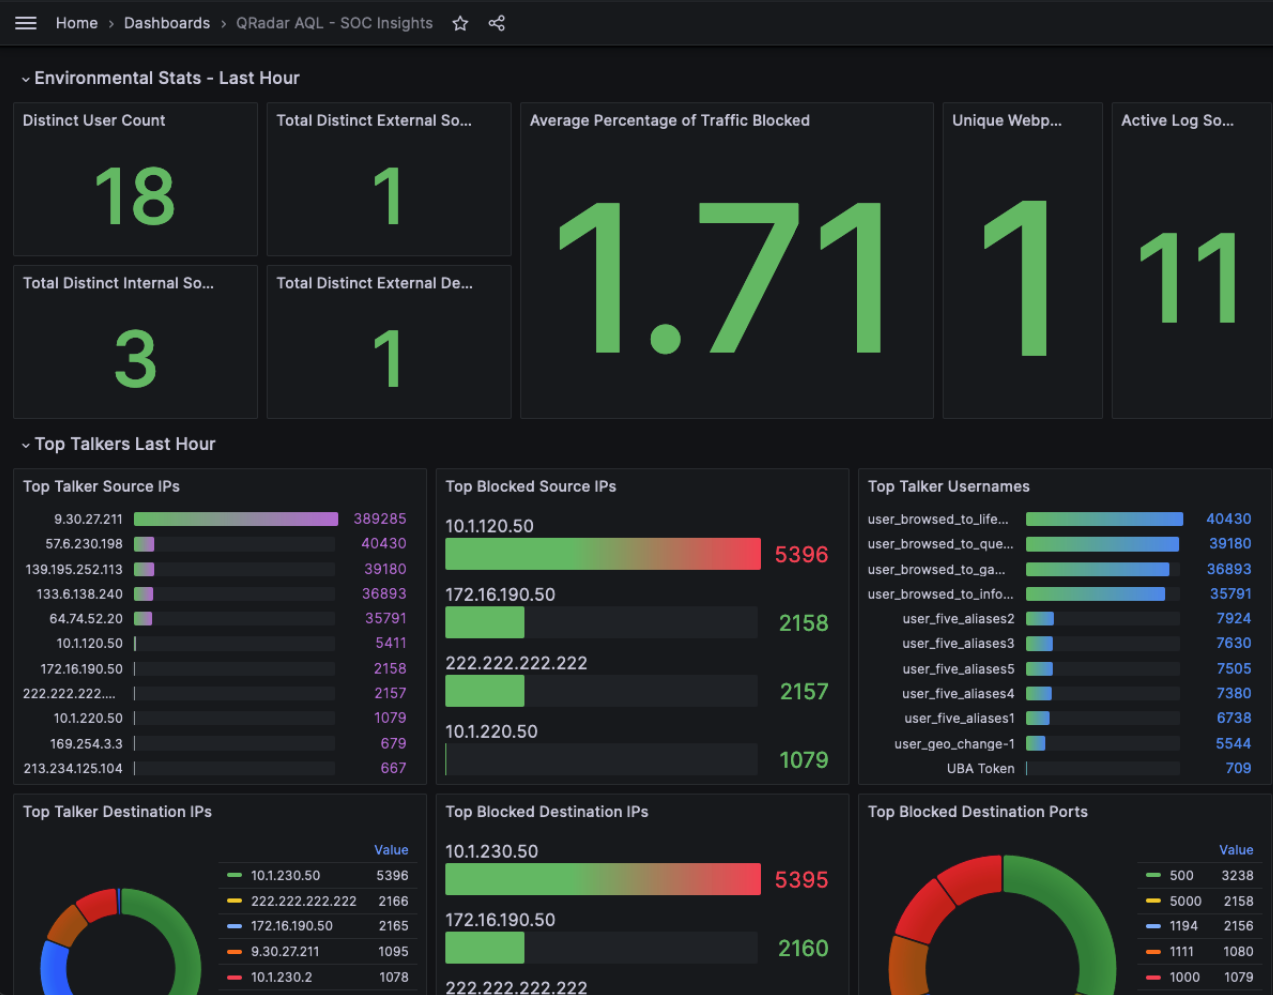1273x995 pixels.
Task: Click the 57.6.230.198 row label
Action: 84,544
